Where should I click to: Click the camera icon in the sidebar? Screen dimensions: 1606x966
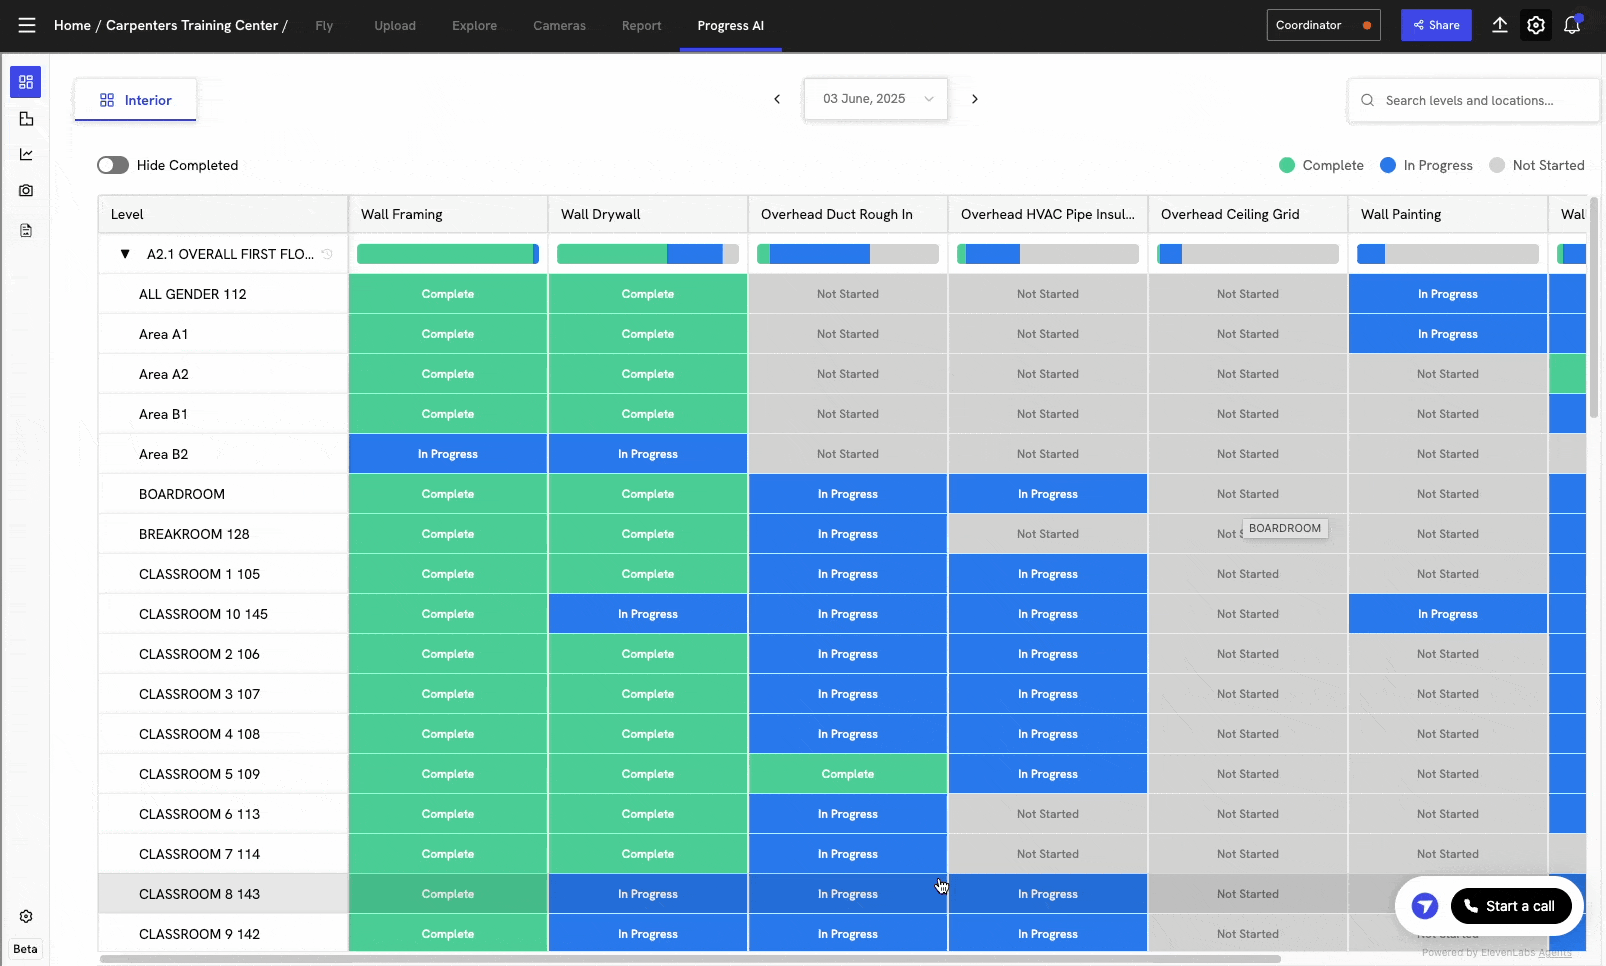pyautogui.click(x=25, y=190)
